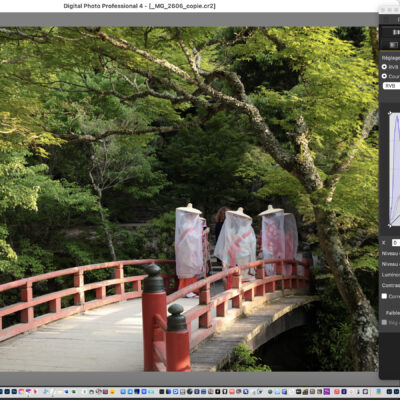The height and width of the screenshot is (400, 400).
Task: Select the Courbe radio button below RVB
Action: [x=384, y=76]
